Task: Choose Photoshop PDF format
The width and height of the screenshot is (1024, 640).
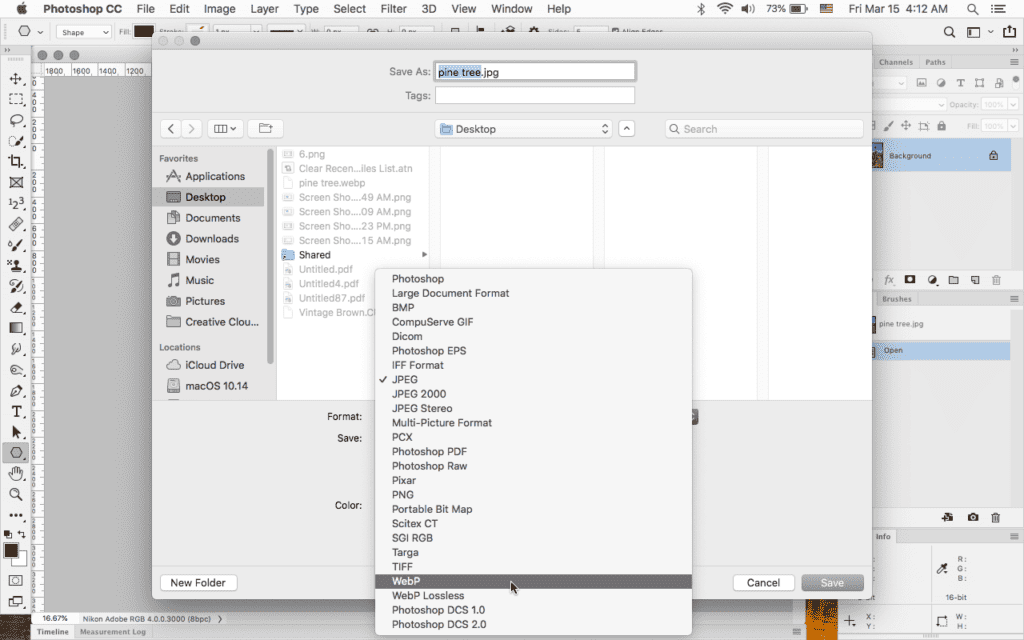Action: tap(534, 452)
